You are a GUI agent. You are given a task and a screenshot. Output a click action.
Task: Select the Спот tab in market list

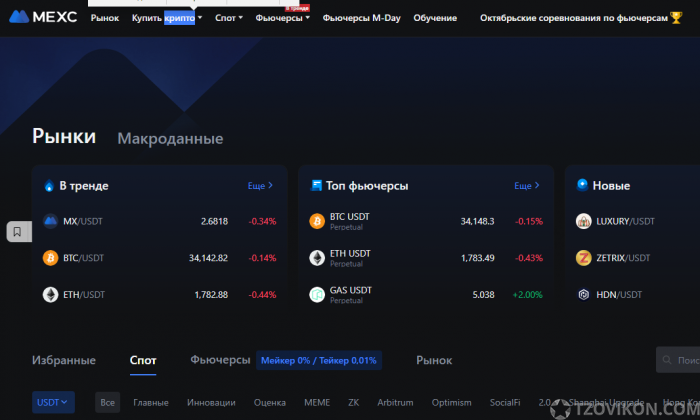click(x=143, y=360)
